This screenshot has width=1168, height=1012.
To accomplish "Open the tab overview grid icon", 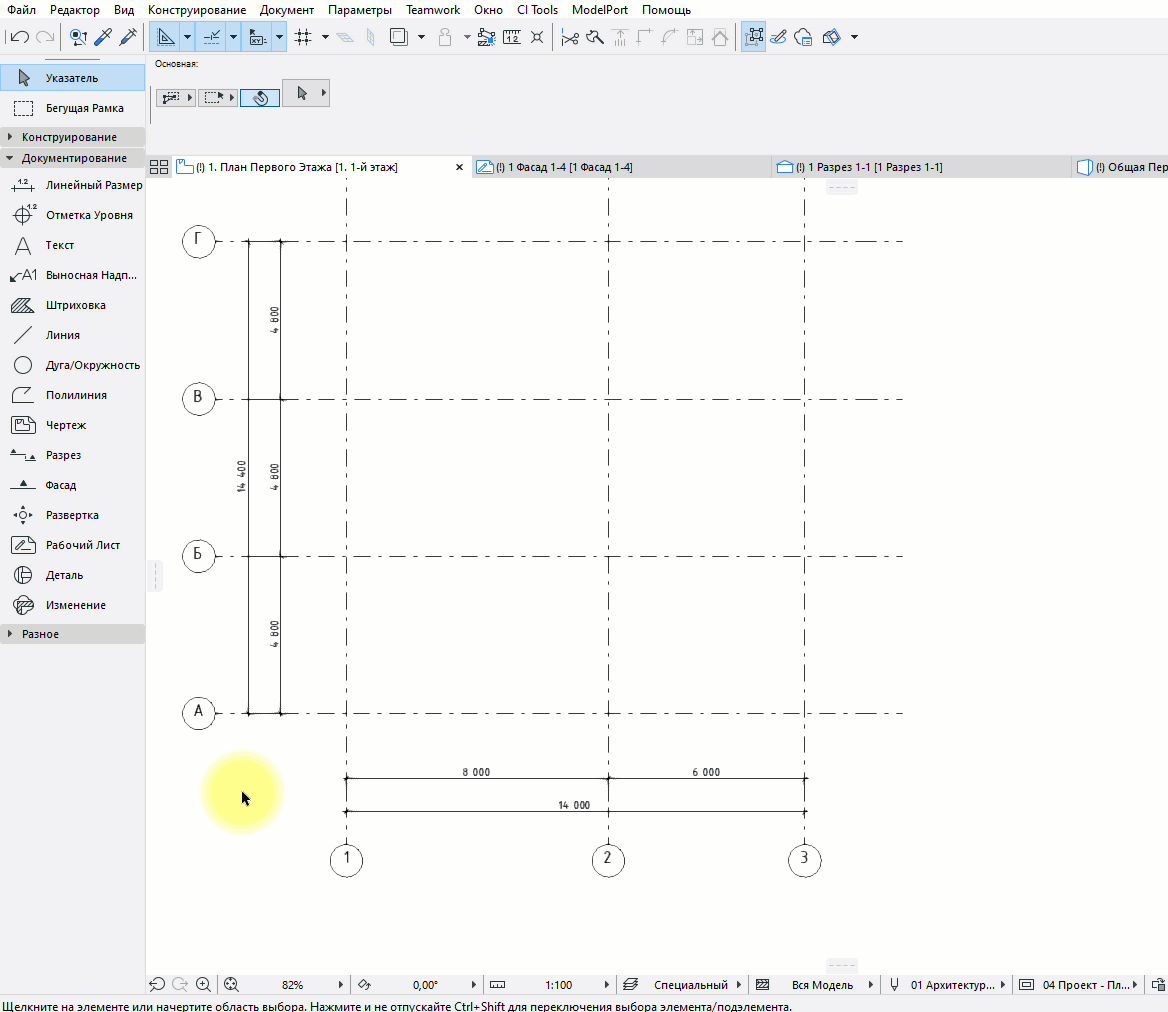I will click(x=159, y=167).
